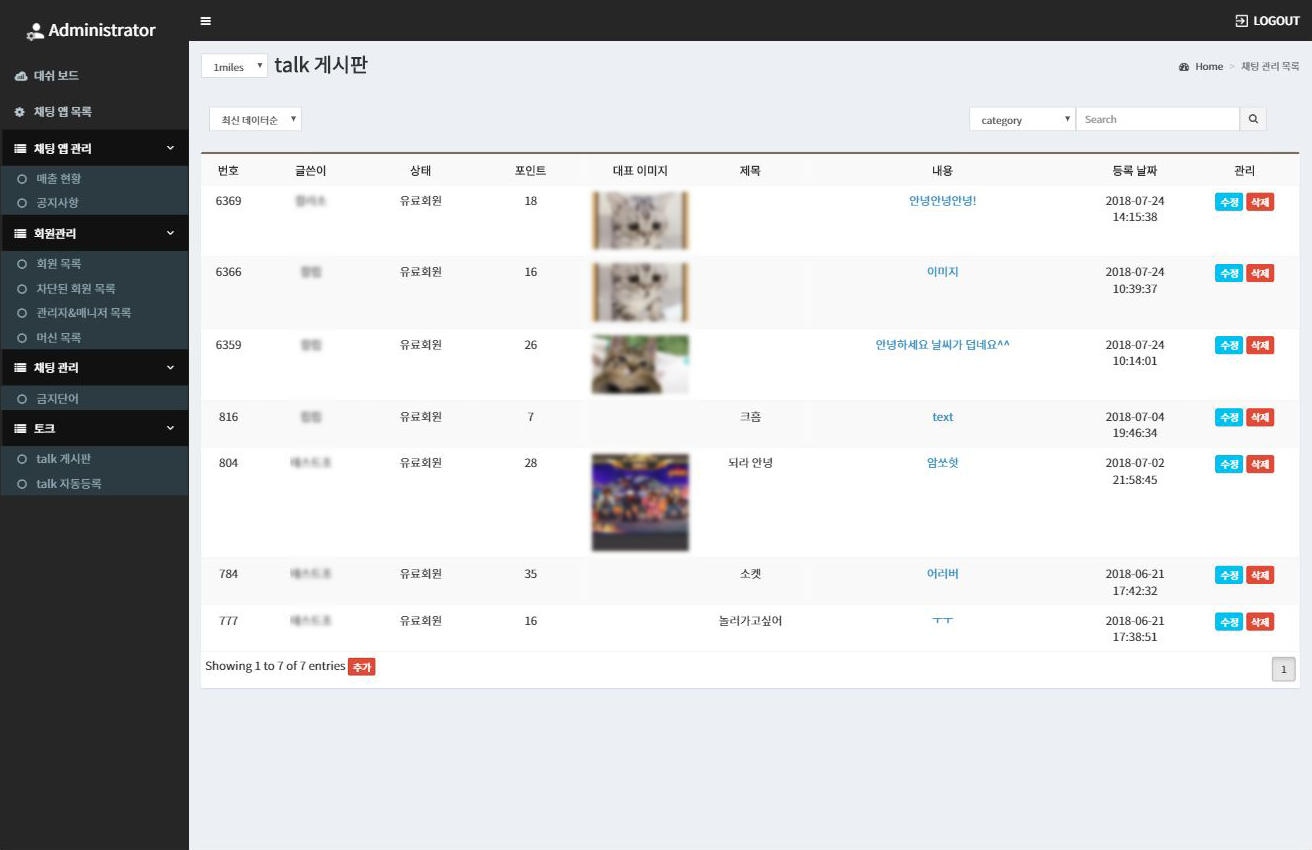
Task: Click 삭제 for post 784
Action: coord(1260,575)
